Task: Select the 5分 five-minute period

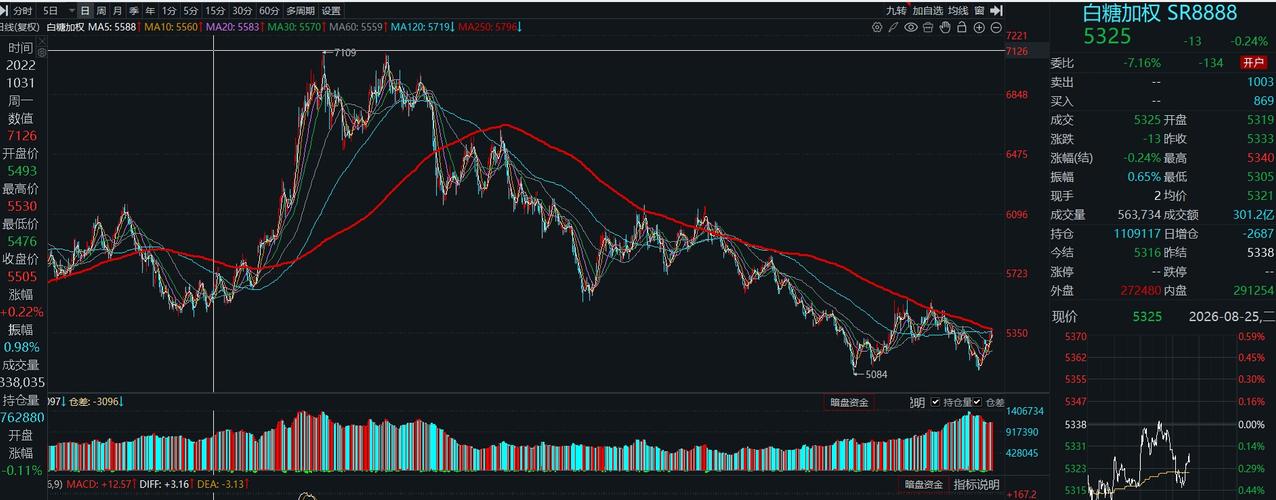Action: [190, 11]
